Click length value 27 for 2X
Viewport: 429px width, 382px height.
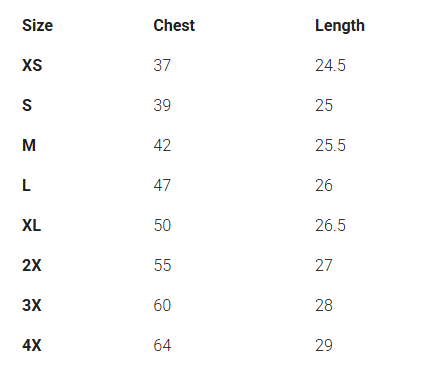tap(324, 265)
